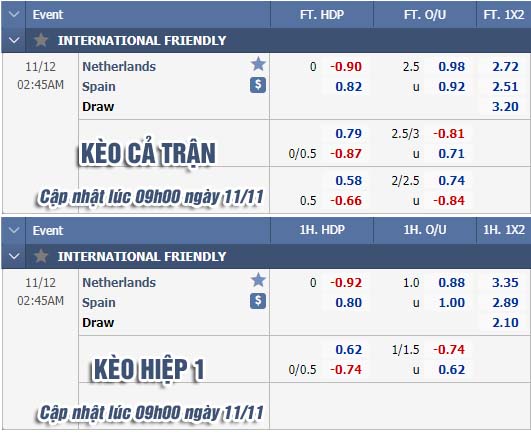Favorite the full-time Netherlands match star
The image size is (531, 433).
258,64
